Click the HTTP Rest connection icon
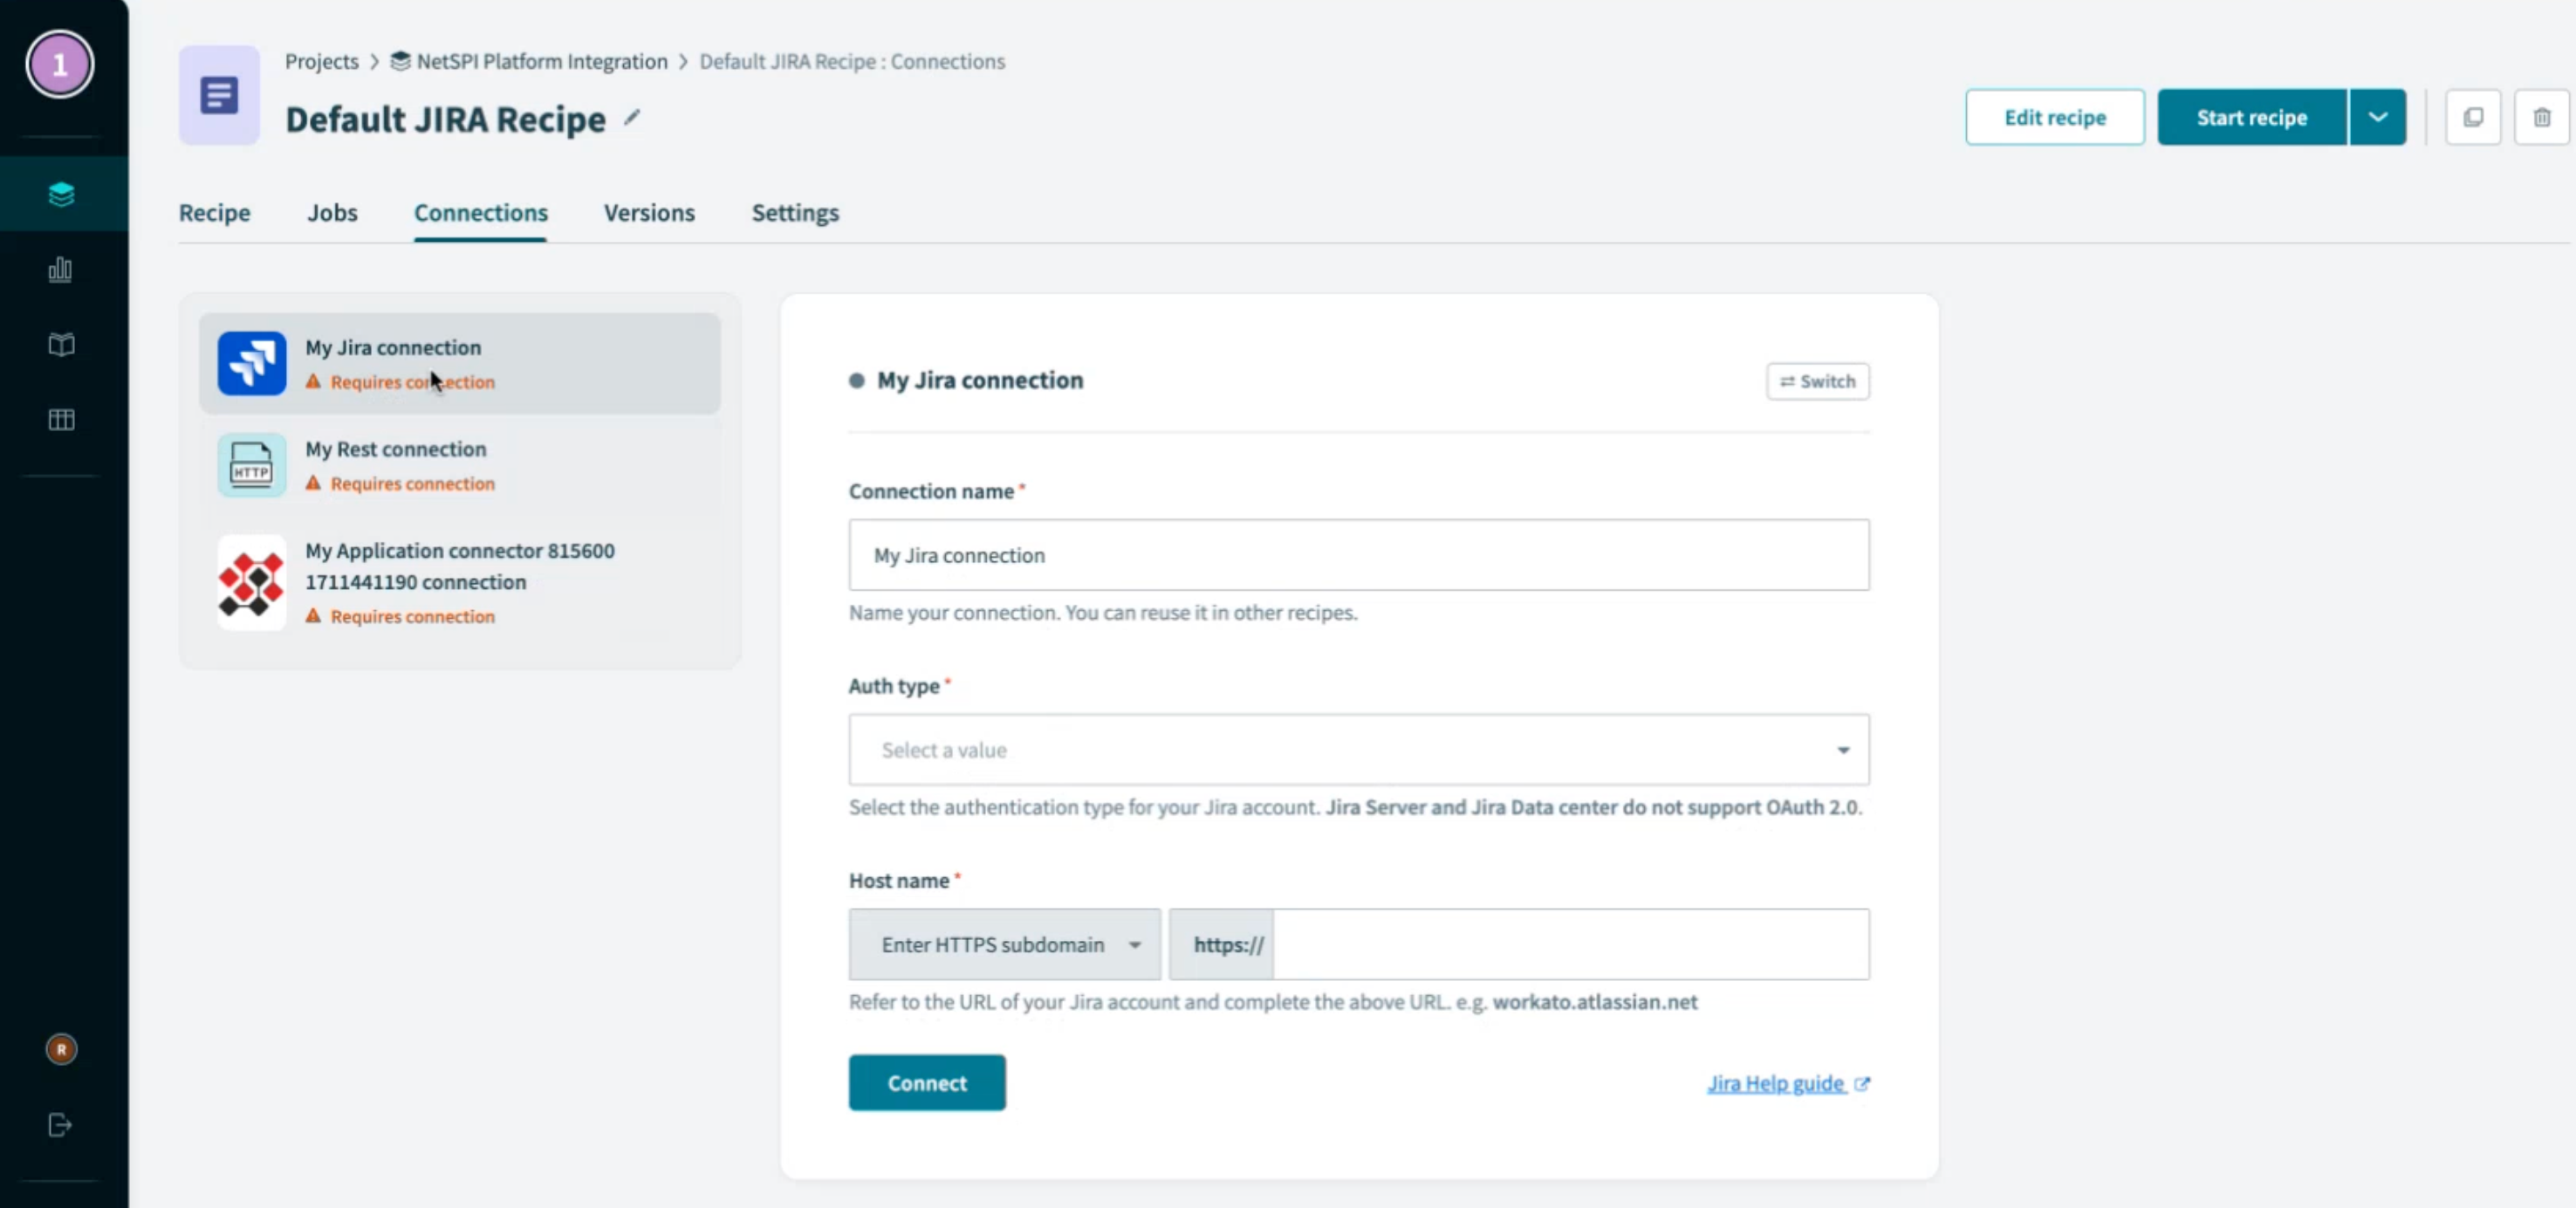 [252, 465]
